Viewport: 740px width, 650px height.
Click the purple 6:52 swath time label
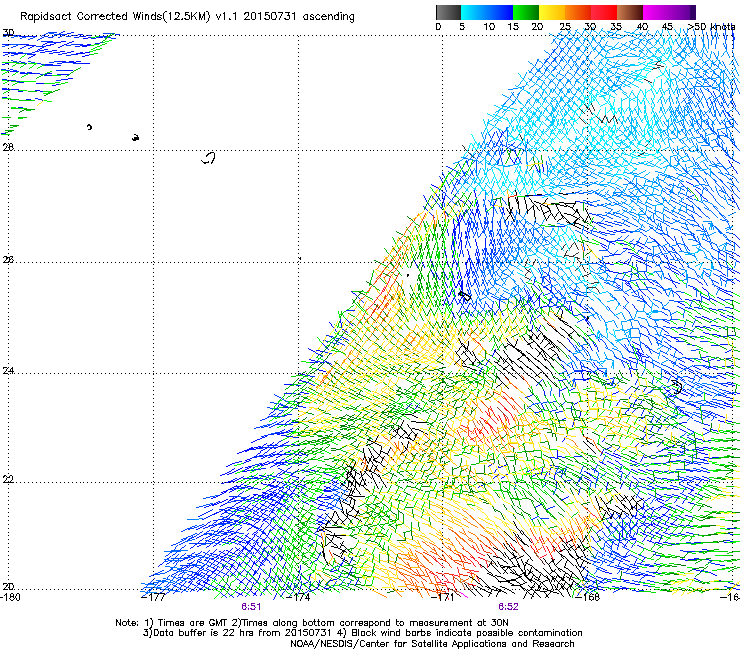click(508, 607)
